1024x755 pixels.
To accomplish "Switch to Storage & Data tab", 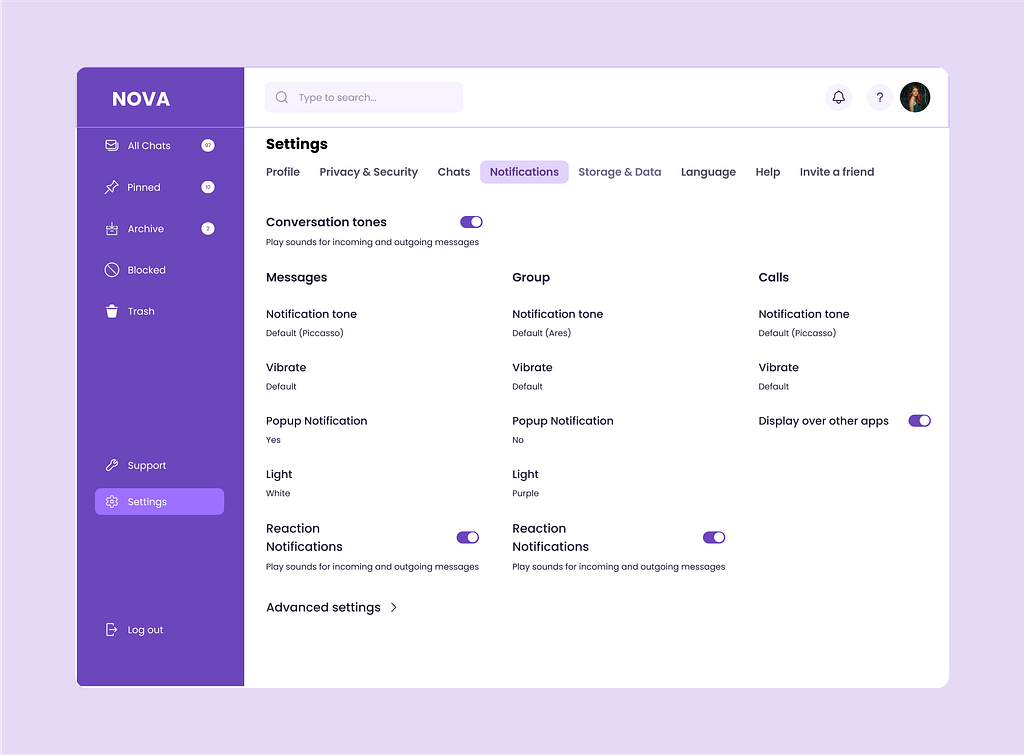I will pyautogui.click(x=620, y=172).
